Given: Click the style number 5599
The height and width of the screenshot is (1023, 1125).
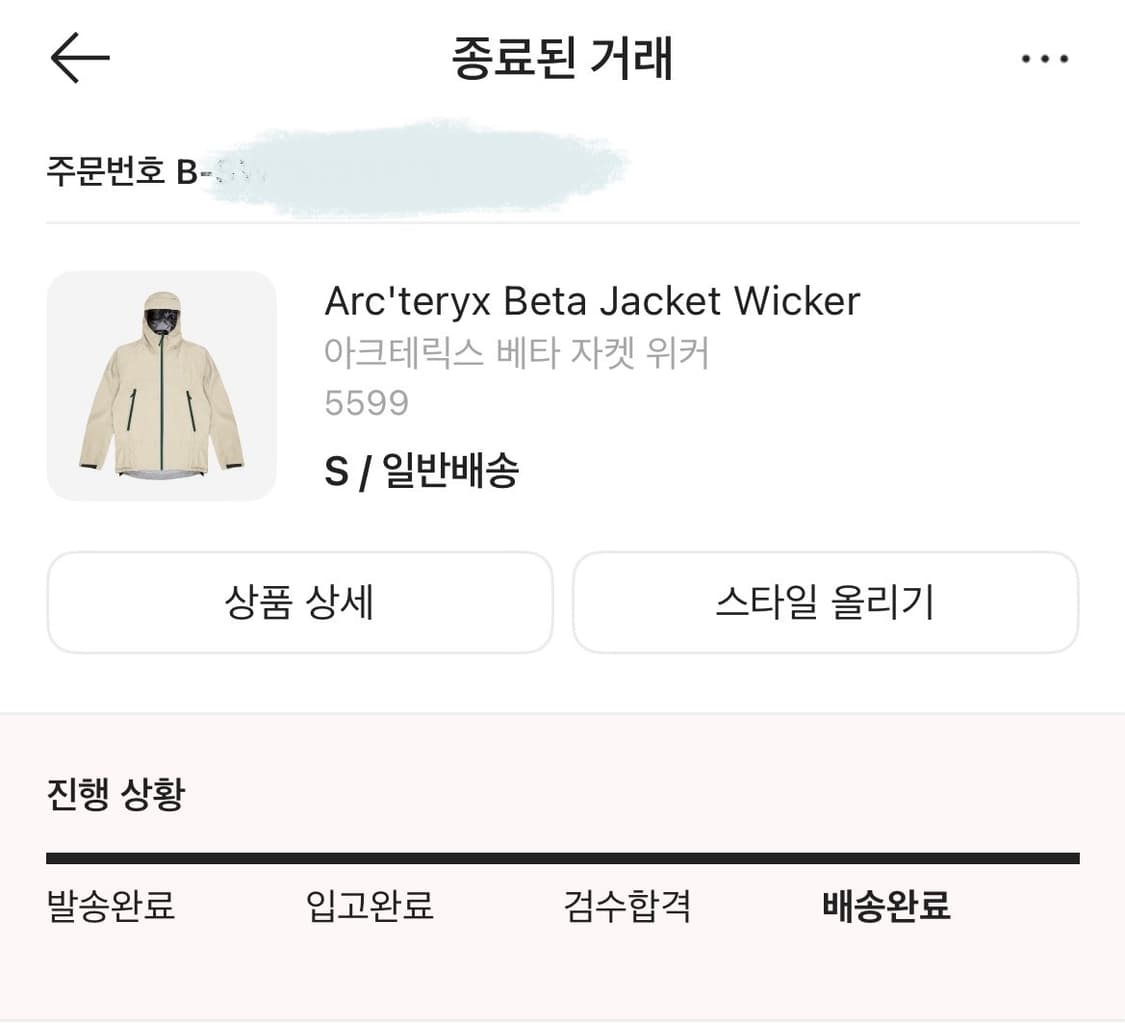Looking at the screenshot, I should pos(367,403).
